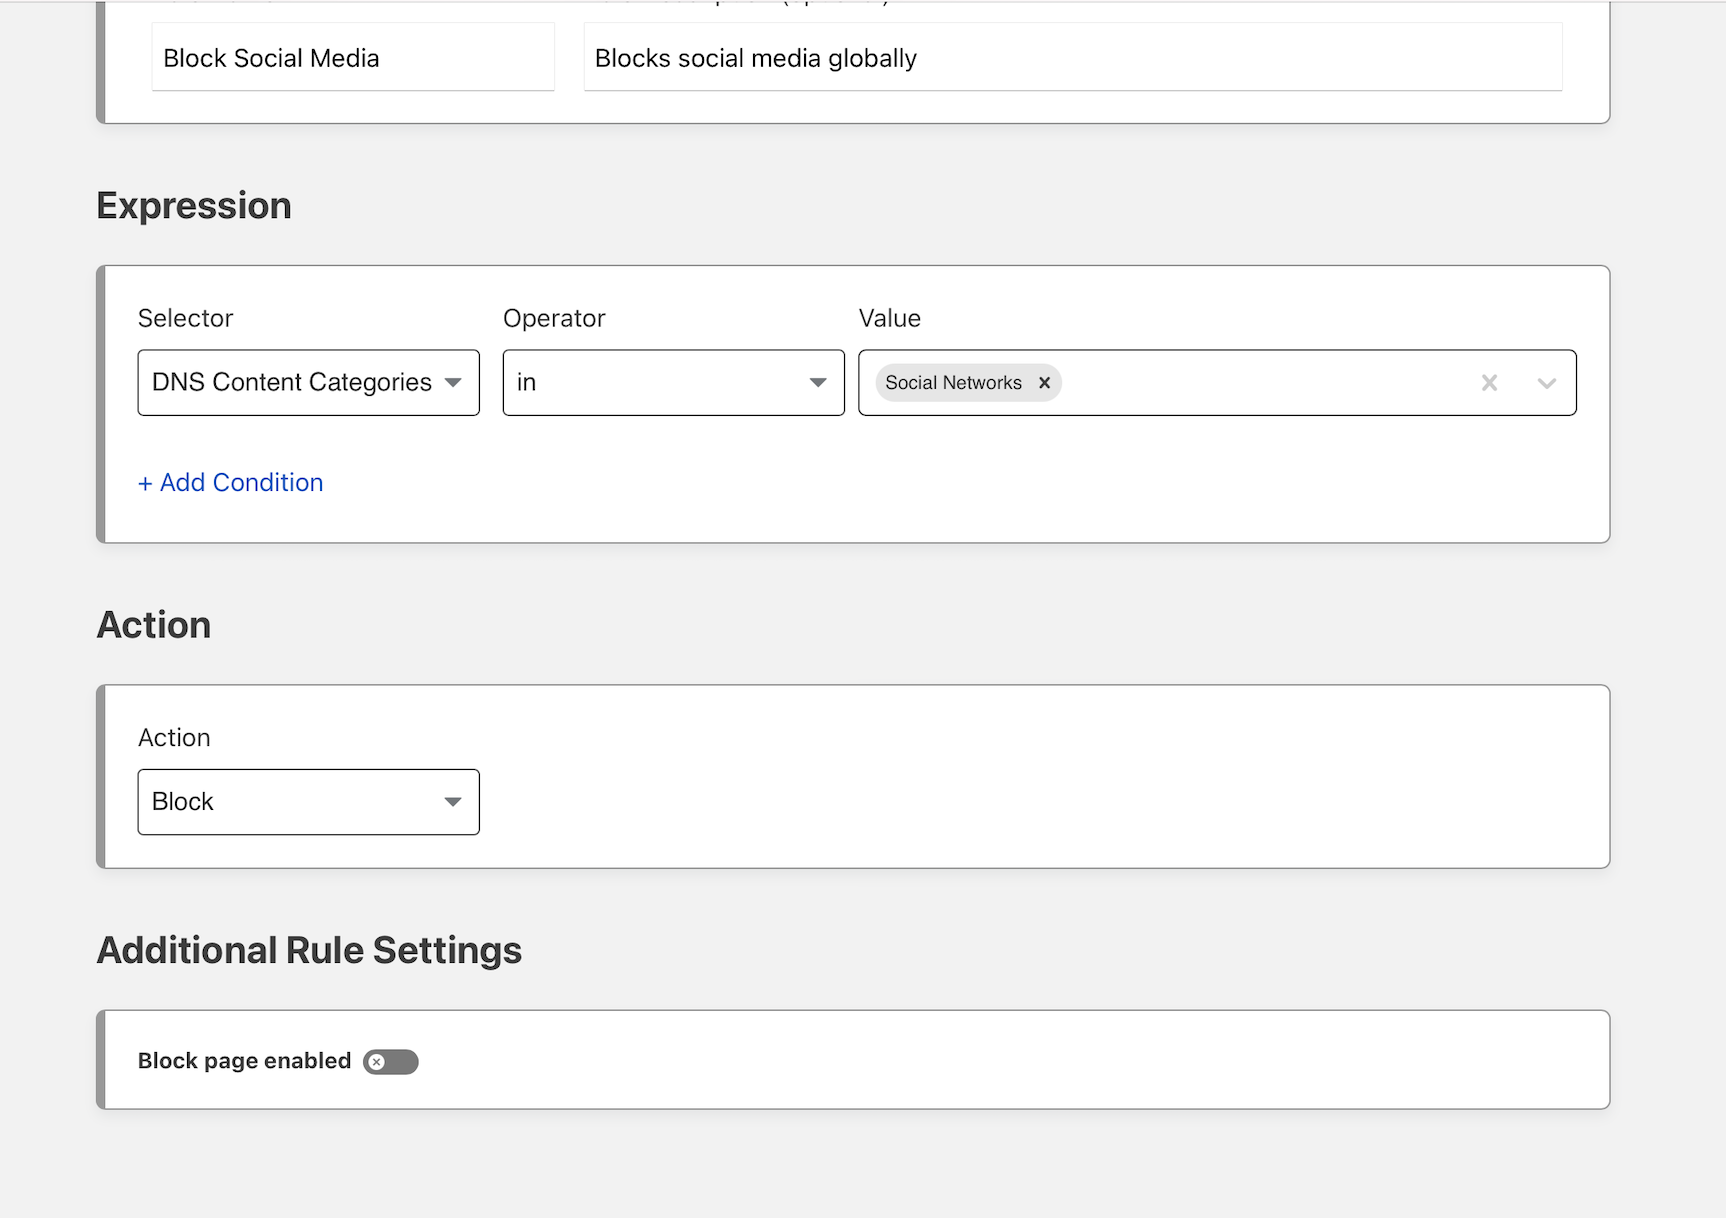Click the Action field label above Block
The height and width of the screenshot is (1218, 1726).
pyautogui.click(x=174, y=738)
